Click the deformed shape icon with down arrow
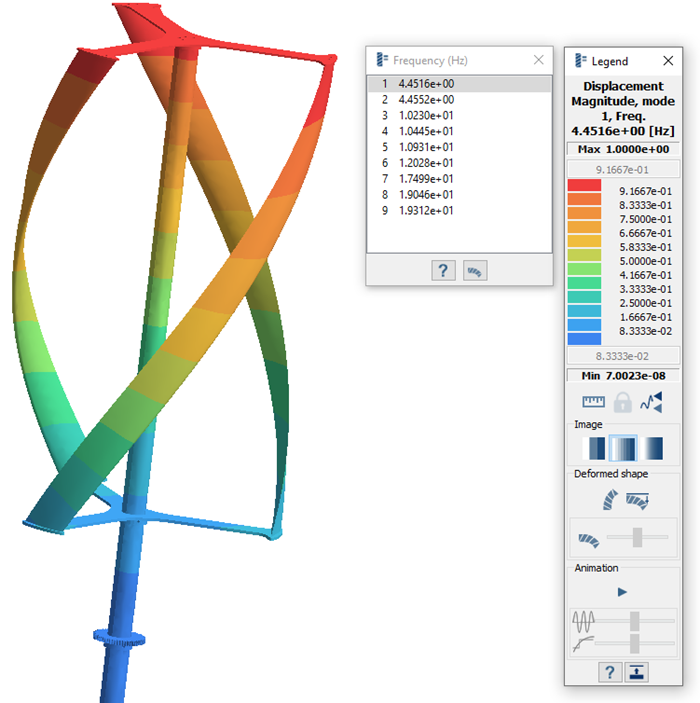 point(637,500)
